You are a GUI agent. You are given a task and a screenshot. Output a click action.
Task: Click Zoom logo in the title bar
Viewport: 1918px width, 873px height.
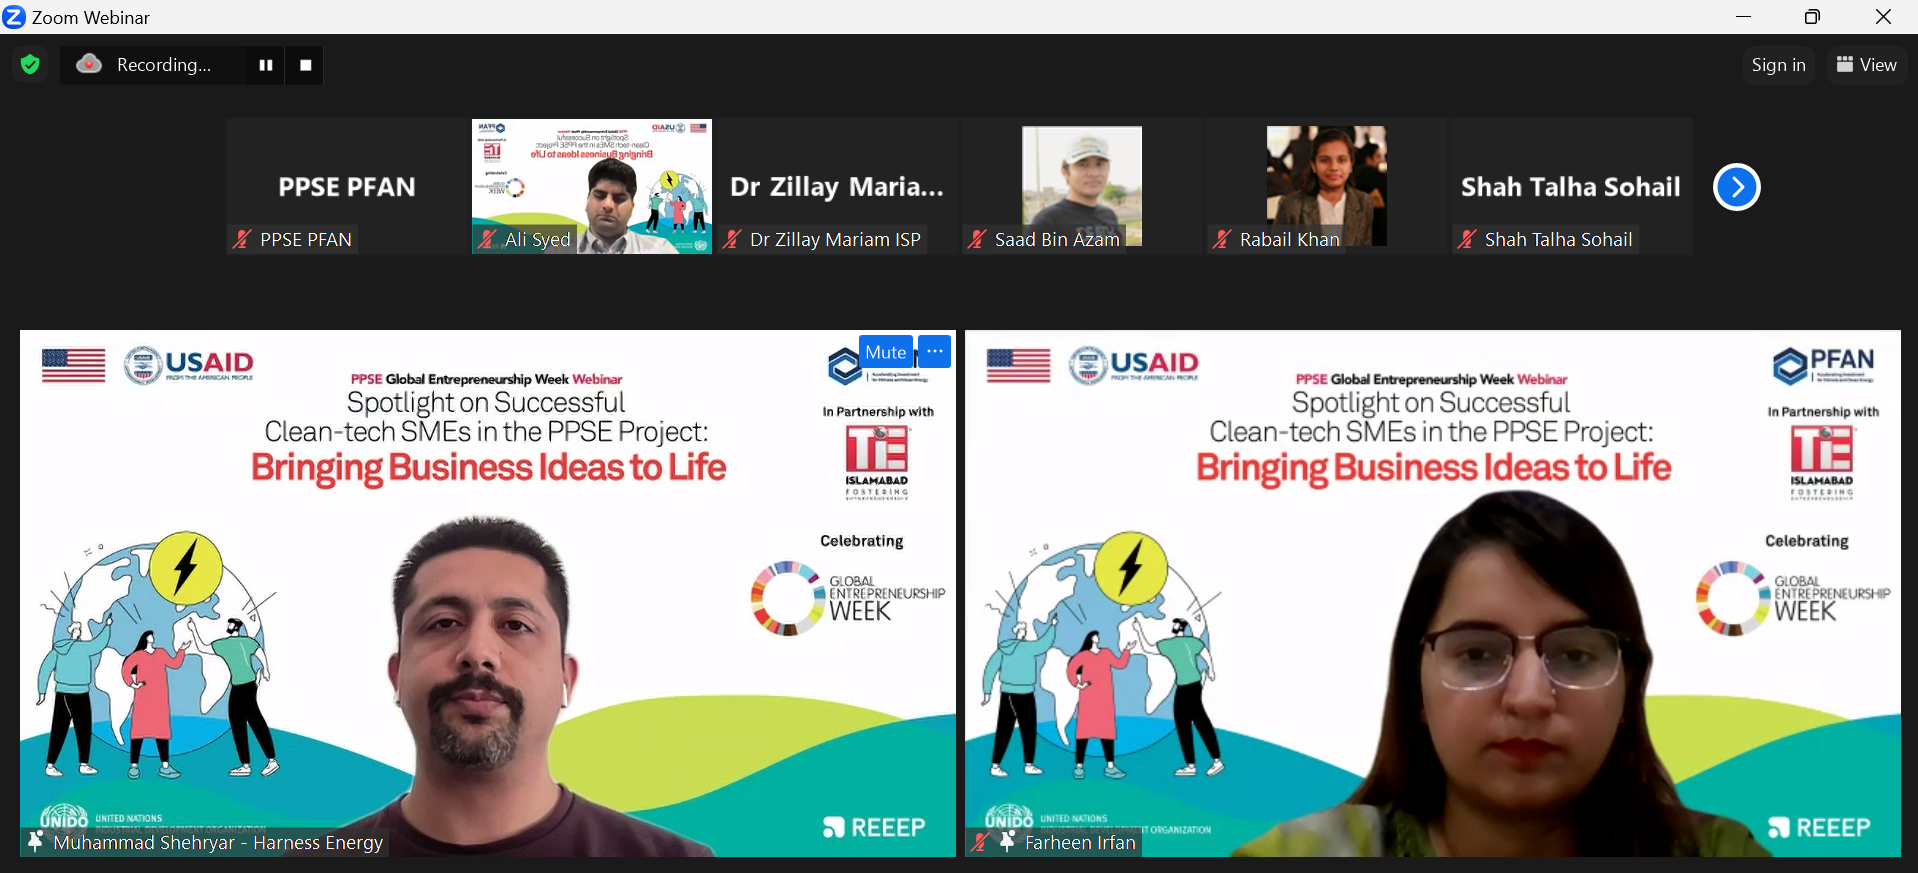(14, 17)
